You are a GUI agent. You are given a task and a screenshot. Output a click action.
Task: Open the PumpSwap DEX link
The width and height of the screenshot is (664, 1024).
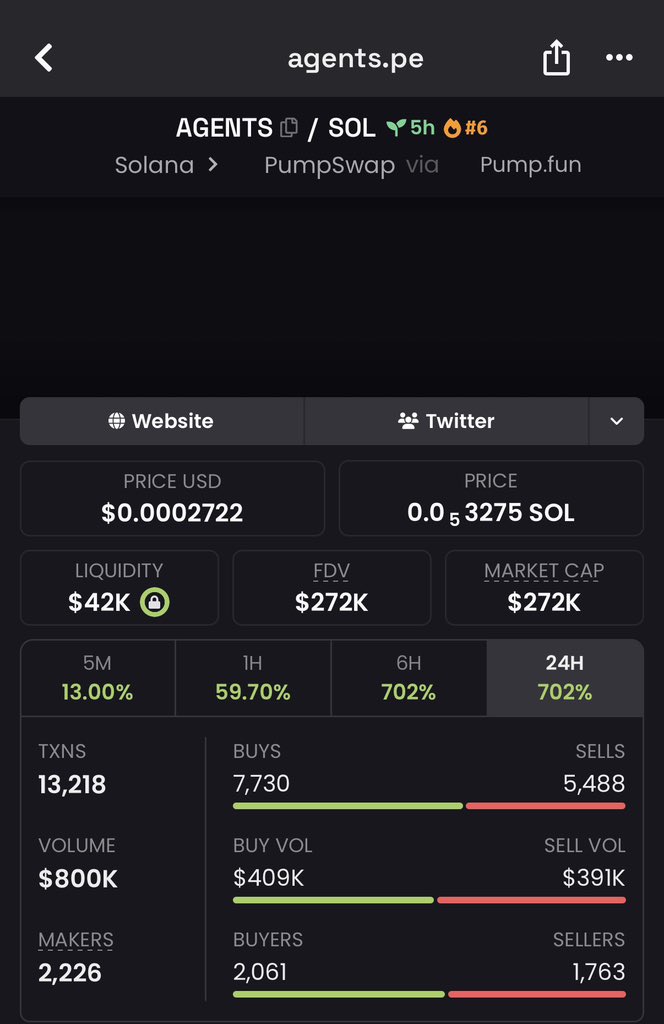pos(329,165)
